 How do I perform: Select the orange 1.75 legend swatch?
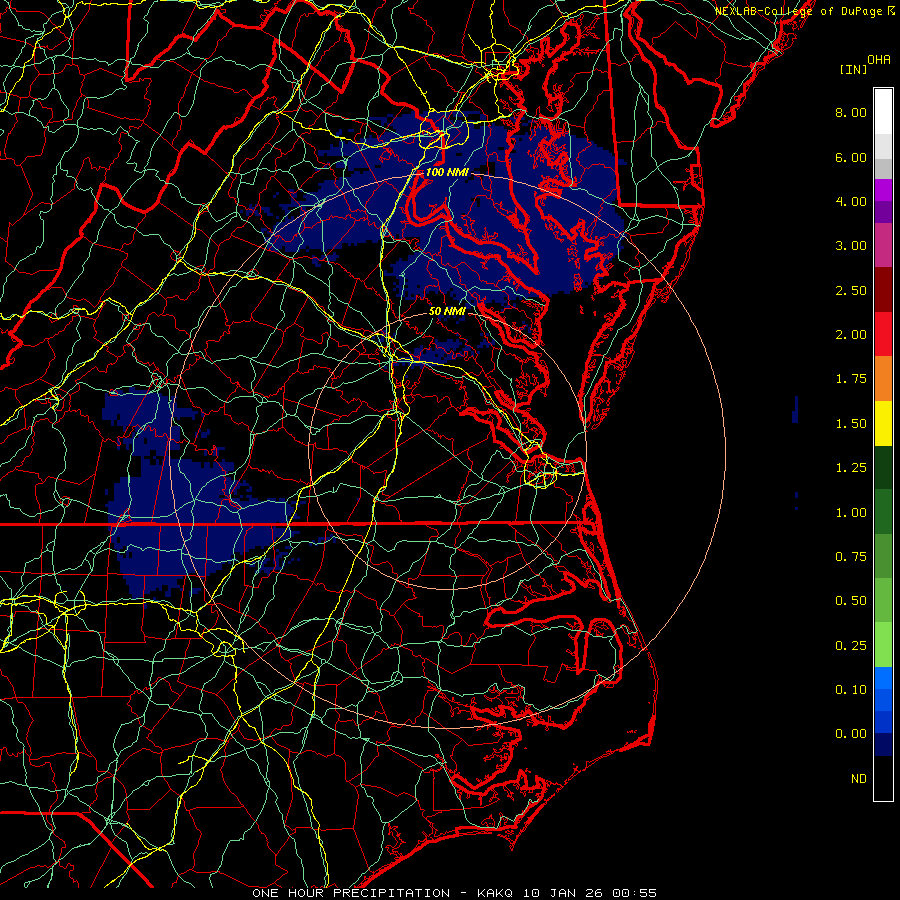(x=883, y=379)
